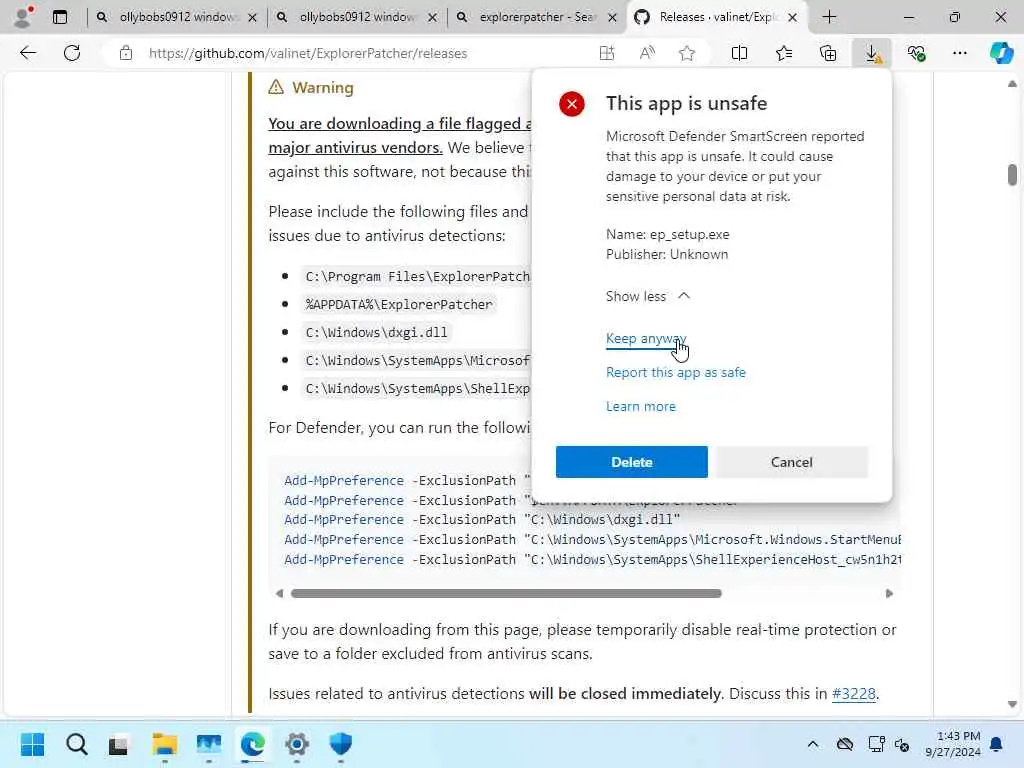Delete the unsafe download
The width and height of the screenshot is (1024, 768).
[632, 462]
